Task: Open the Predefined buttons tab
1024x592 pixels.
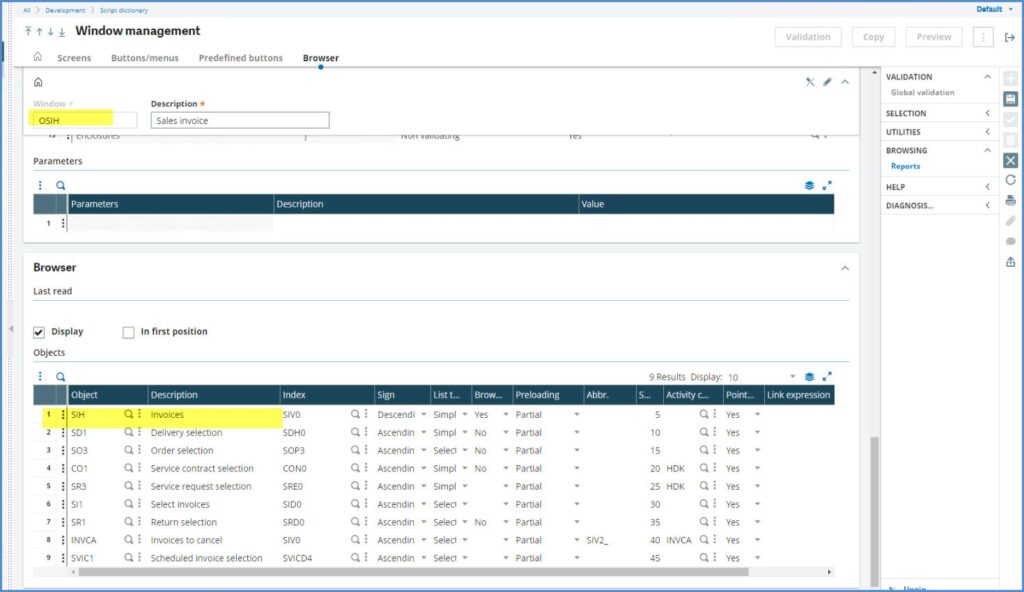Action: point(240,58)
